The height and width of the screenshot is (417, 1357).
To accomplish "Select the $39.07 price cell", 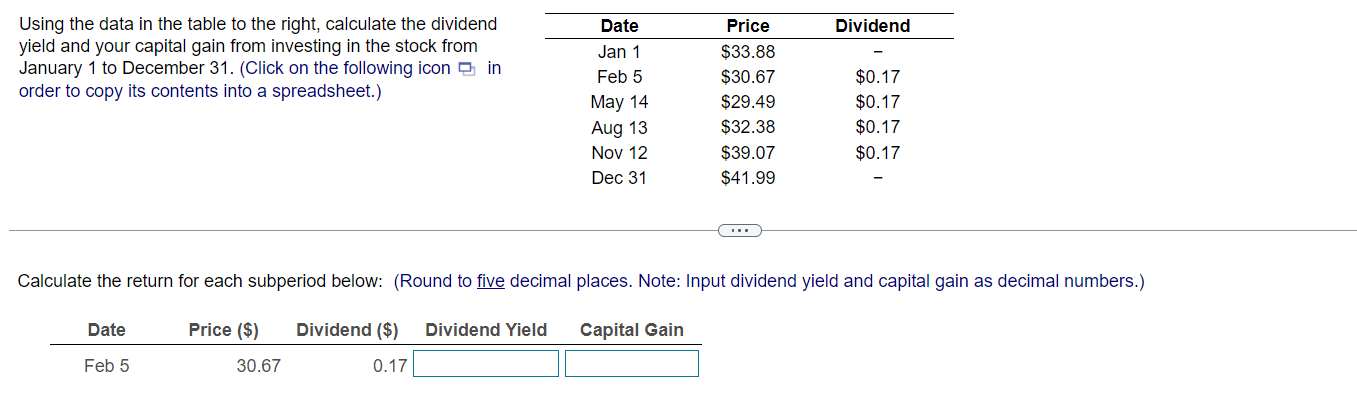I will click(x=748, y=153).
